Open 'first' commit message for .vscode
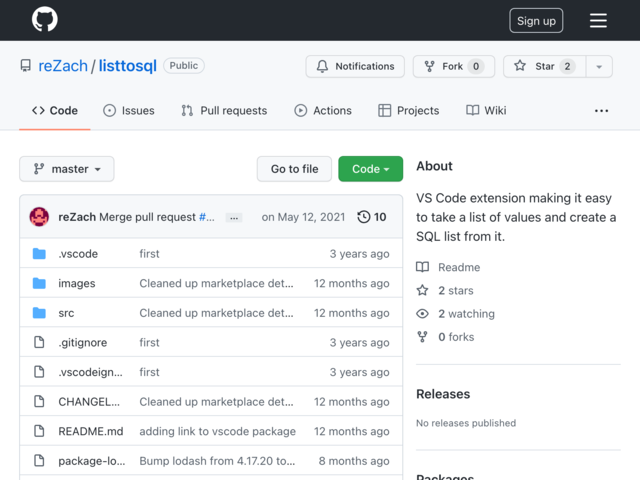Image resolution: width=640 pixels, height=480 pixels. (149, 254)
